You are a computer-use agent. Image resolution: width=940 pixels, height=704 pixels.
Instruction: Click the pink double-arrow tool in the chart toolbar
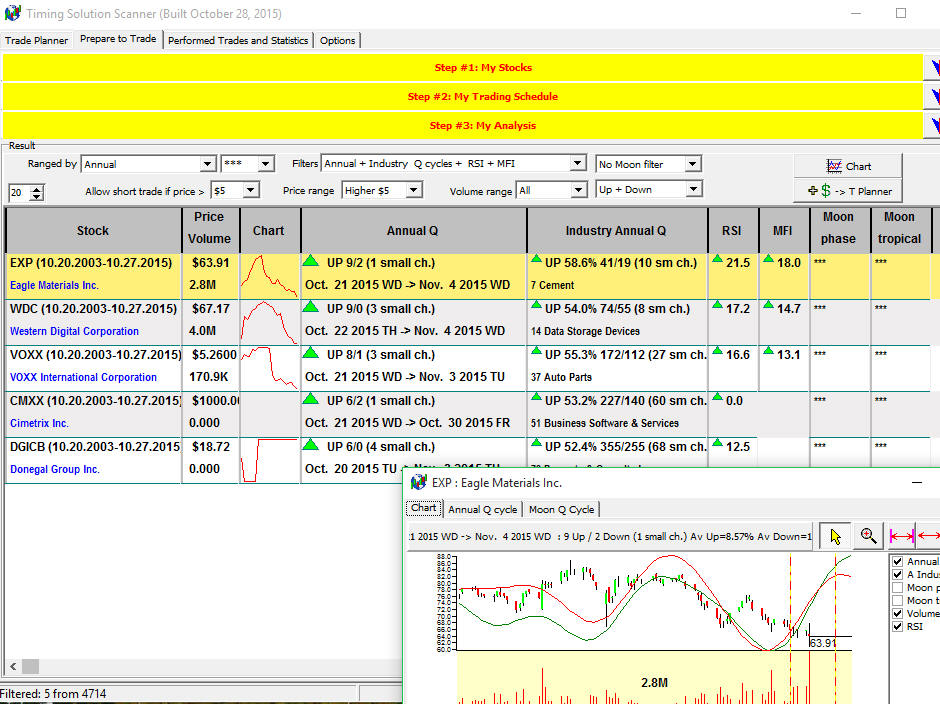[x=902, y=536]
